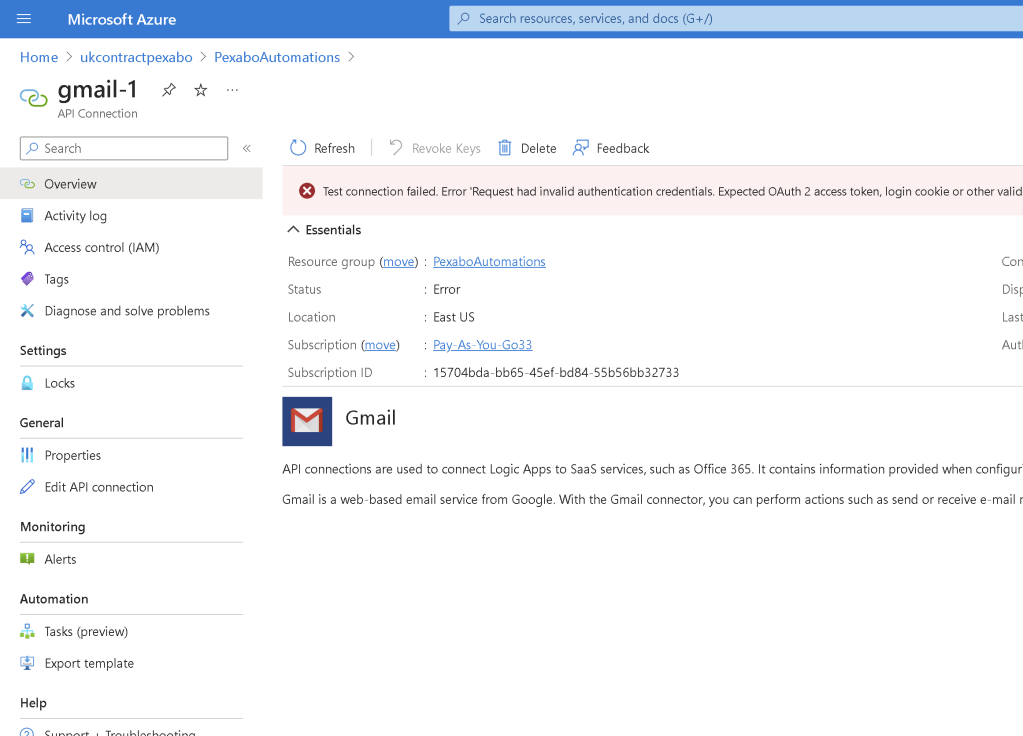The image size is (1023, 736).
Task: Click the Tags purple icon
Action: coord(27,279)
